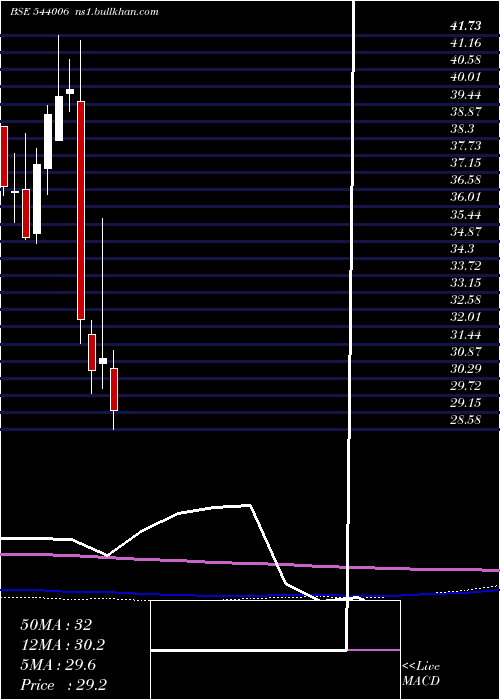The image size is (500, 700).
Task: Select the 31.44 price axis label
Action: [466, 335]
